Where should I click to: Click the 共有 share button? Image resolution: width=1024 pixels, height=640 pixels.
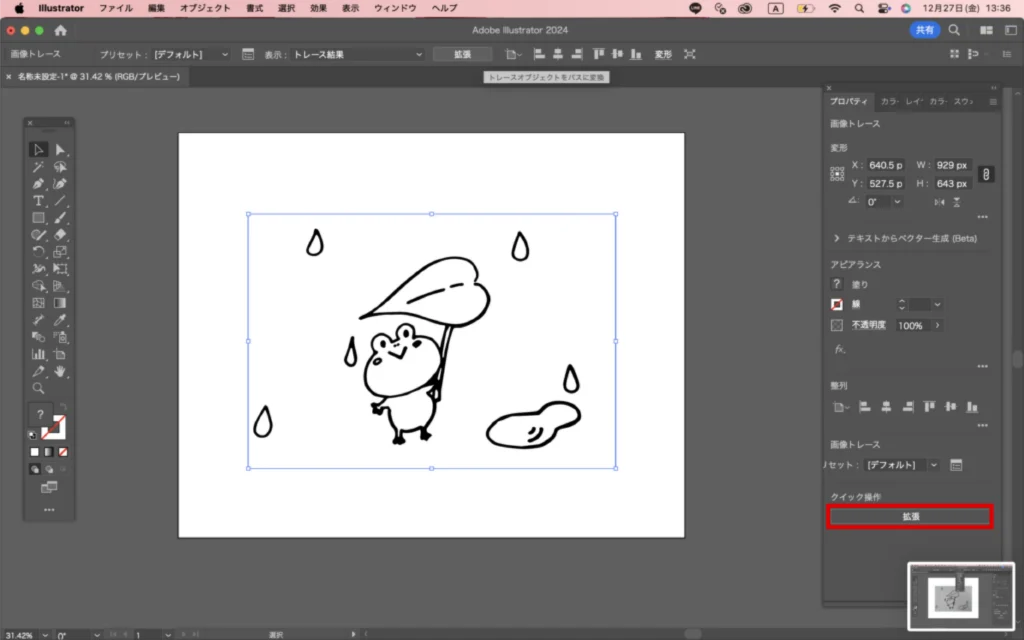coord(926,30)
